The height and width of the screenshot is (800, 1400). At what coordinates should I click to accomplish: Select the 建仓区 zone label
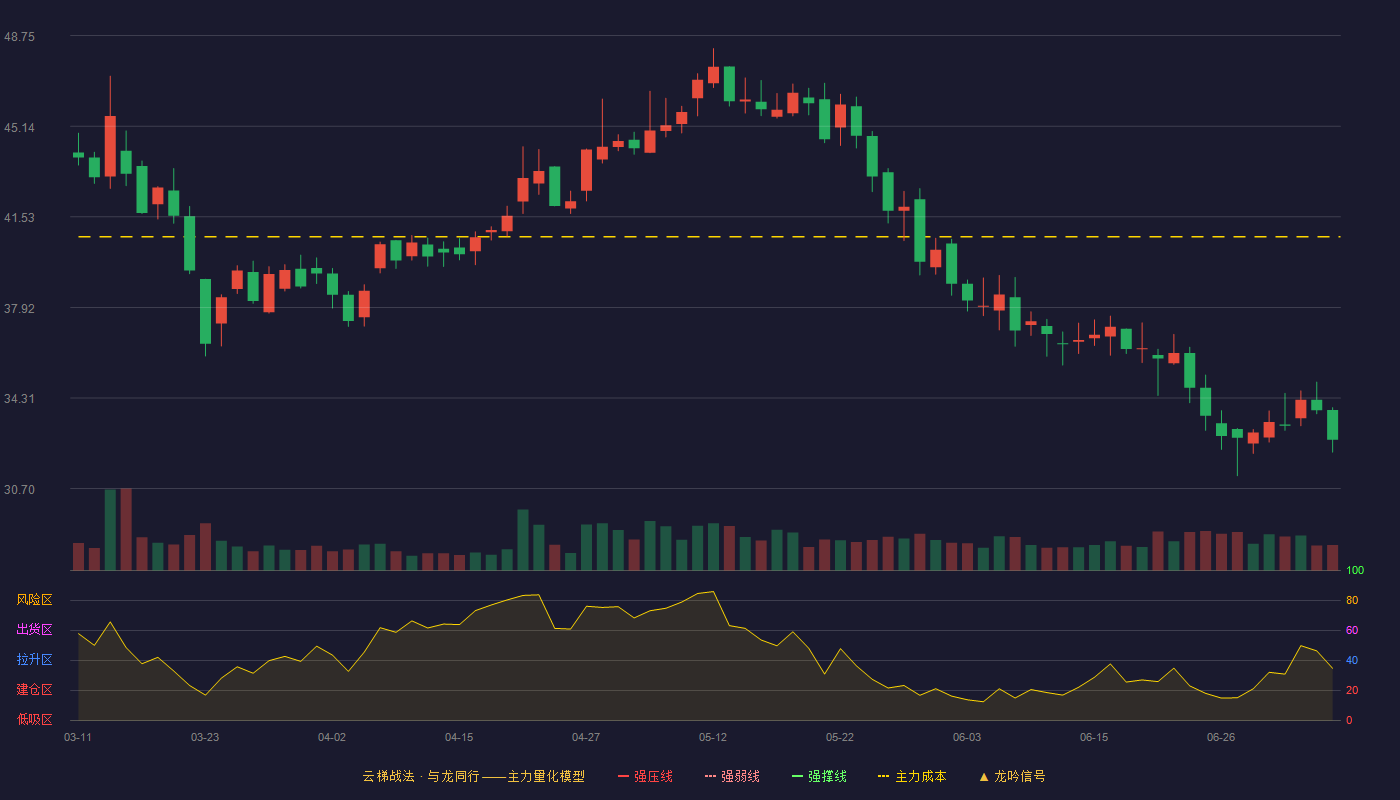(x=34, y=690)
